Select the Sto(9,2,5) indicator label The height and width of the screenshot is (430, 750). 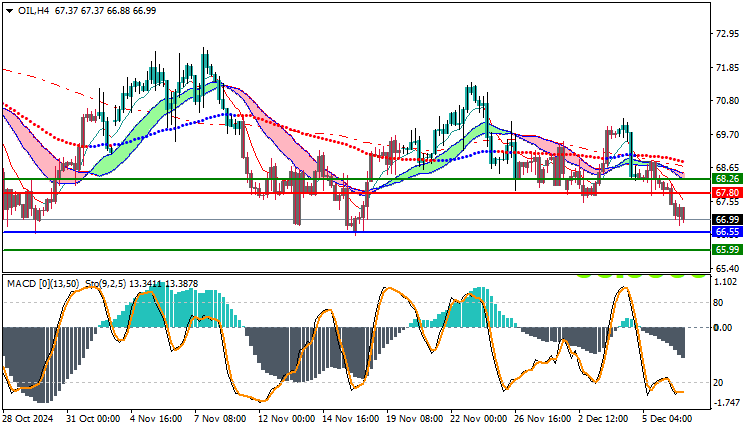coord(106,284)
